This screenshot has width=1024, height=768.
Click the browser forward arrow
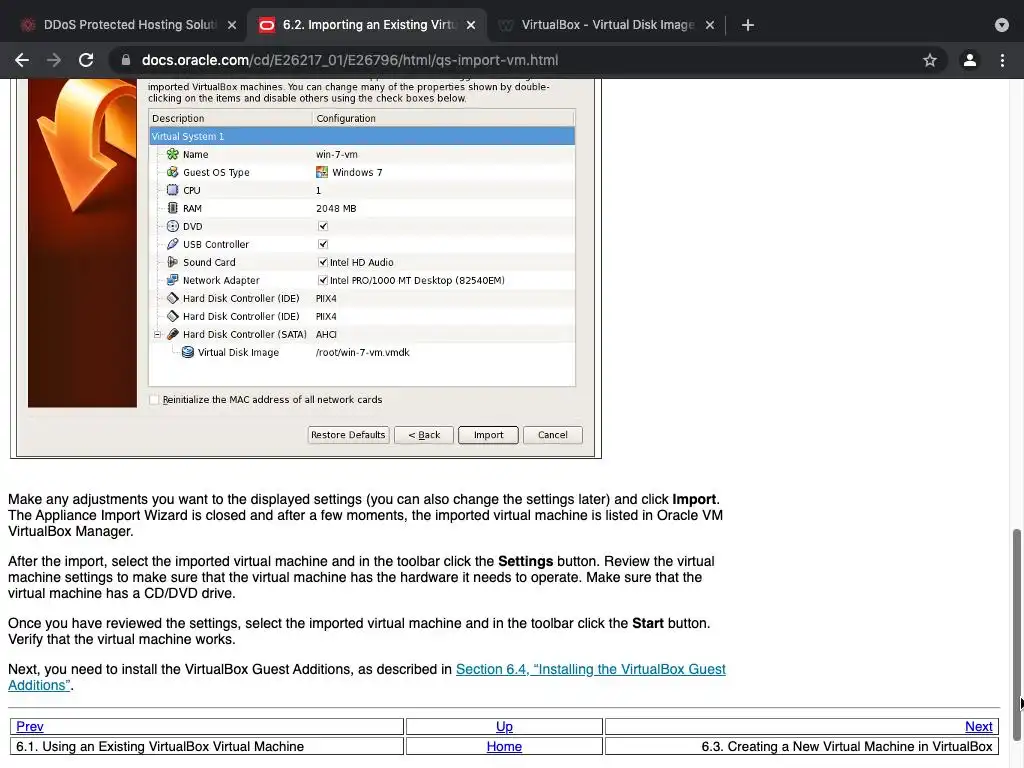[x=54, y=60]
